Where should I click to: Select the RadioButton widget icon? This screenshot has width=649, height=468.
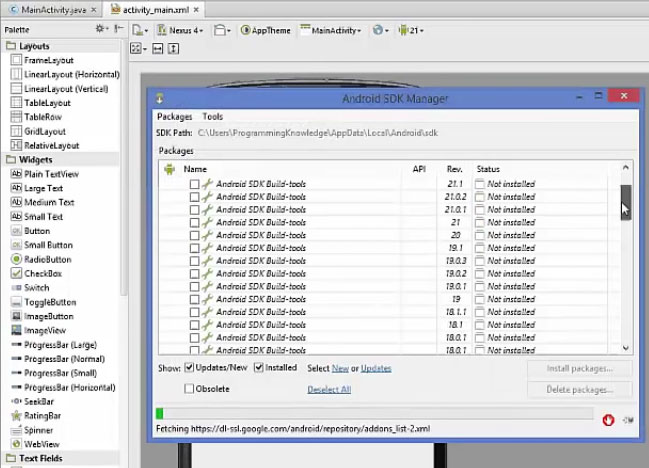16,259
